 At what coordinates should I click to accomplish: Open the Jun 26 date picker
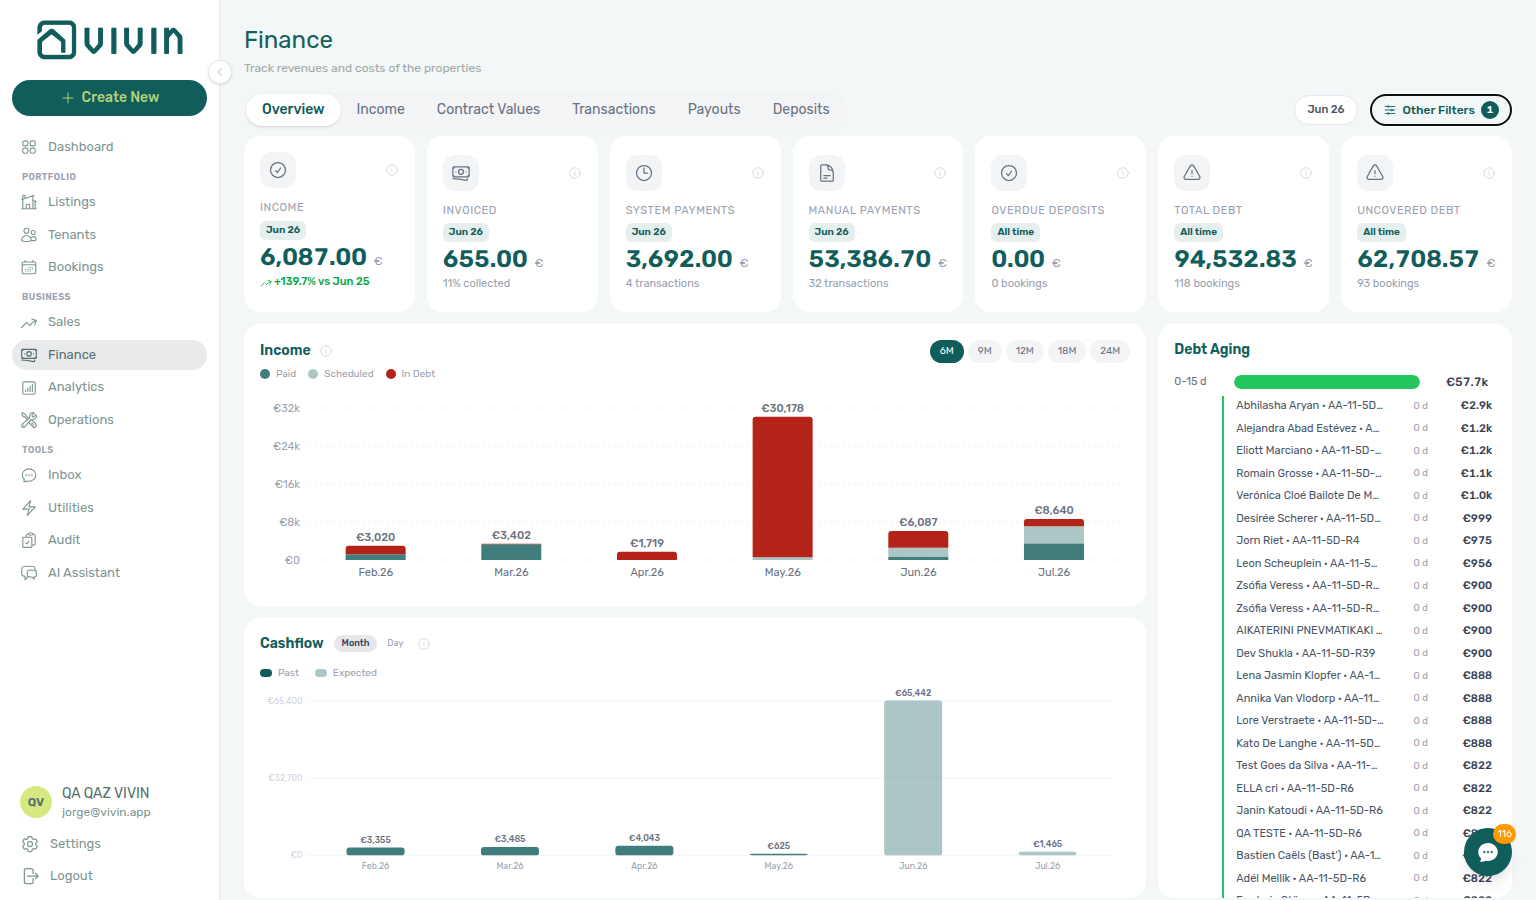pos(1325,110)
